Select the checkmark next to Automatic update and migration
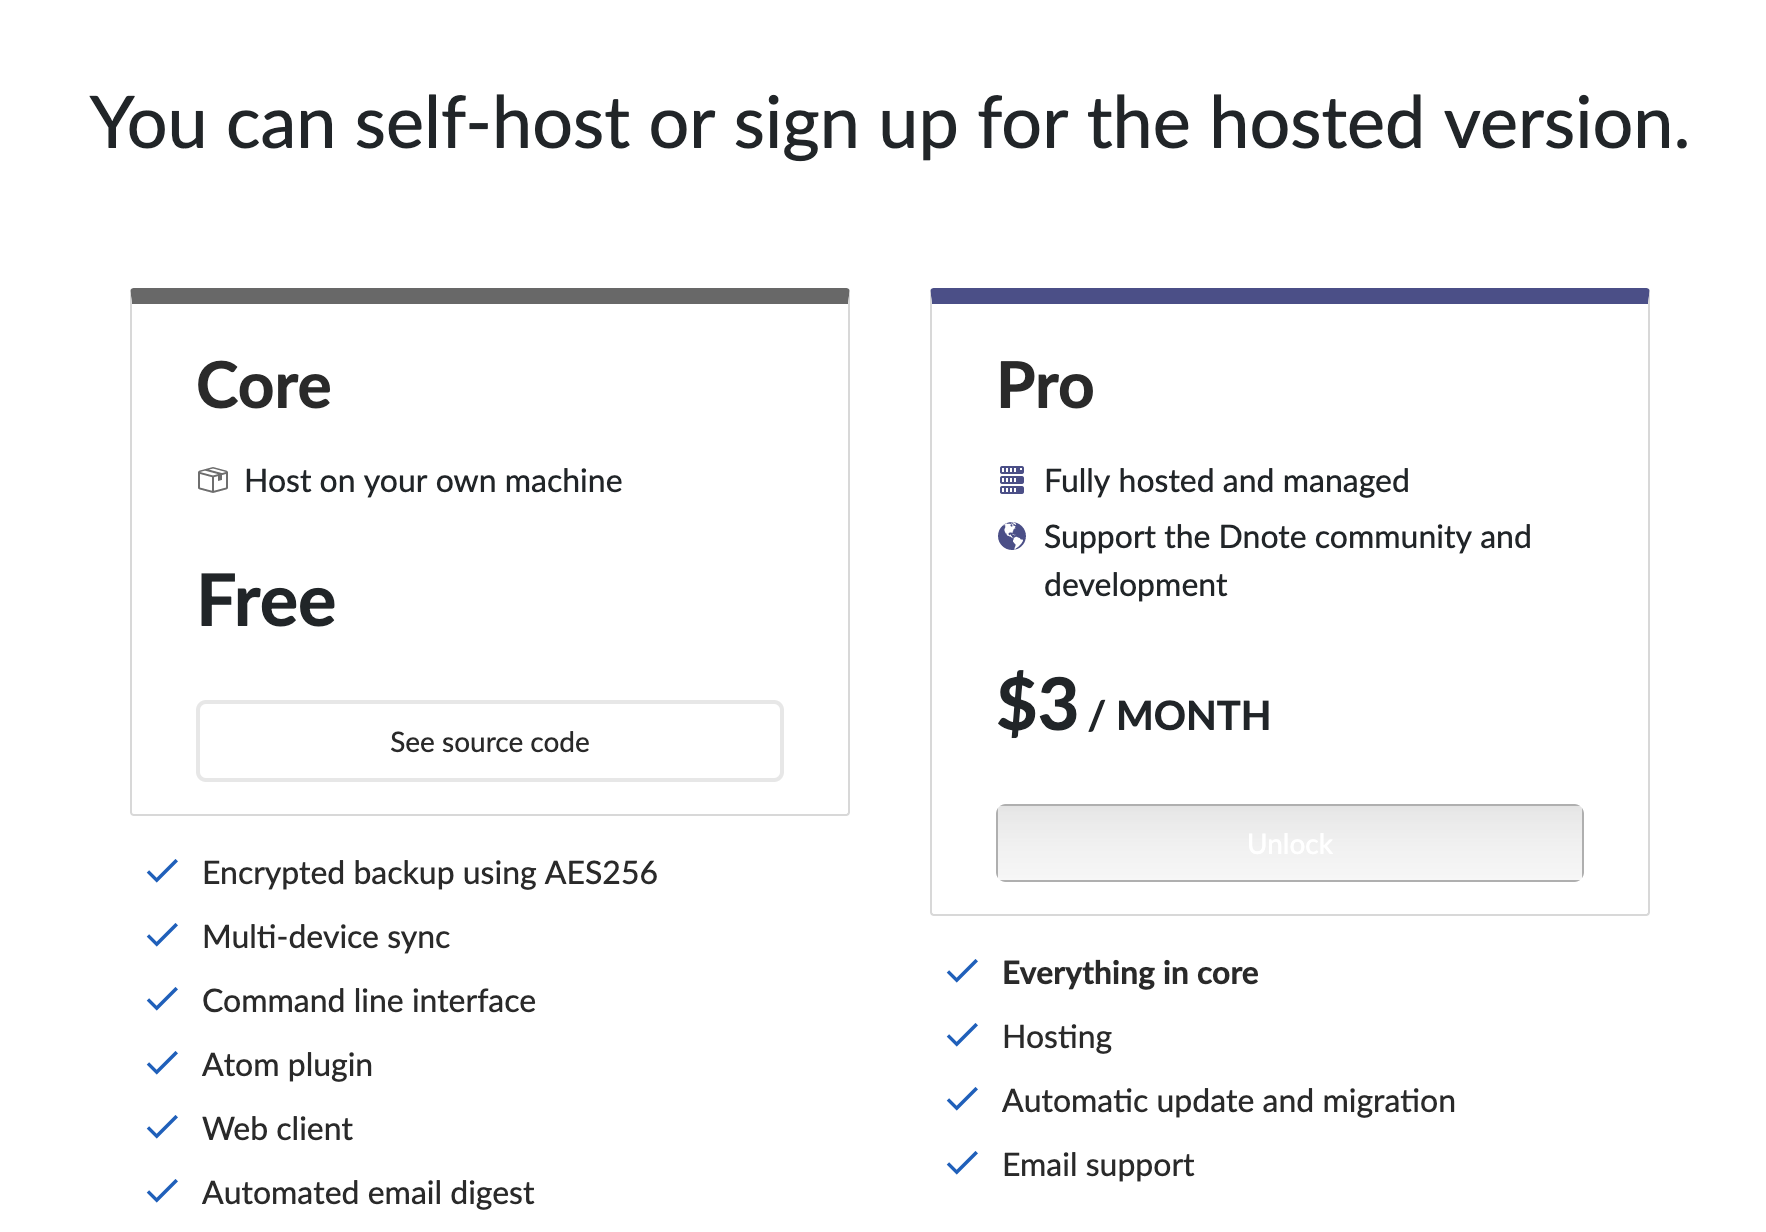 click(x=962, y=1099)
